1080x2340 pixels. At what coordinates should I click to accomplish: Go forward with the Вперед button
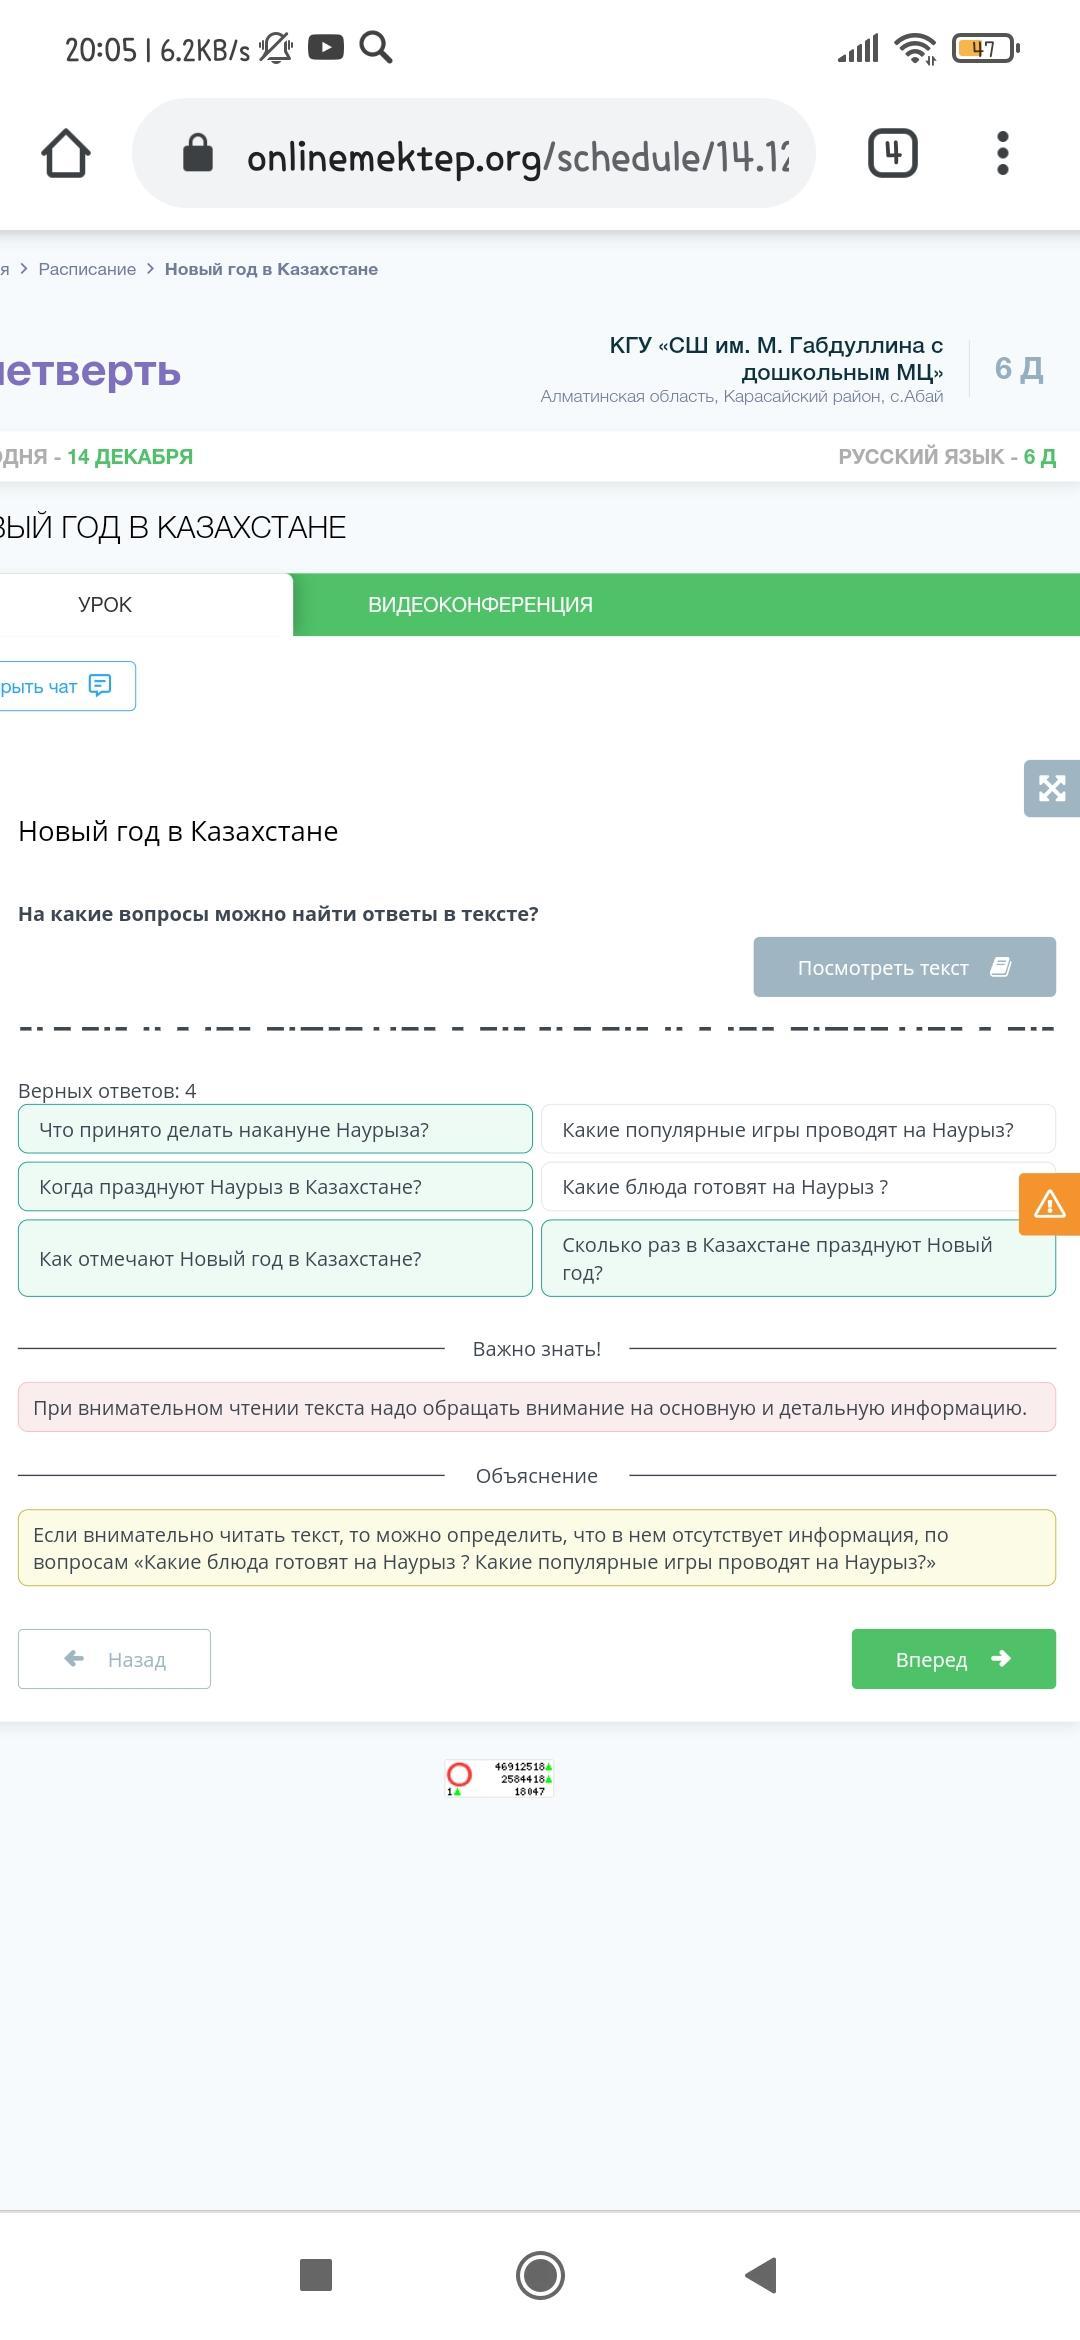point(953,1660)
